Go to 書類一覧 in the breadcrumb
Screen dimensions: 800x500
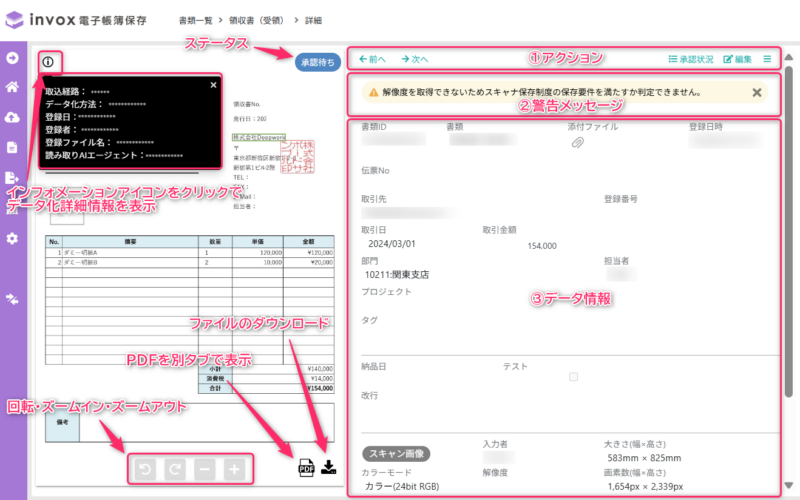click(x=199, y=20)
